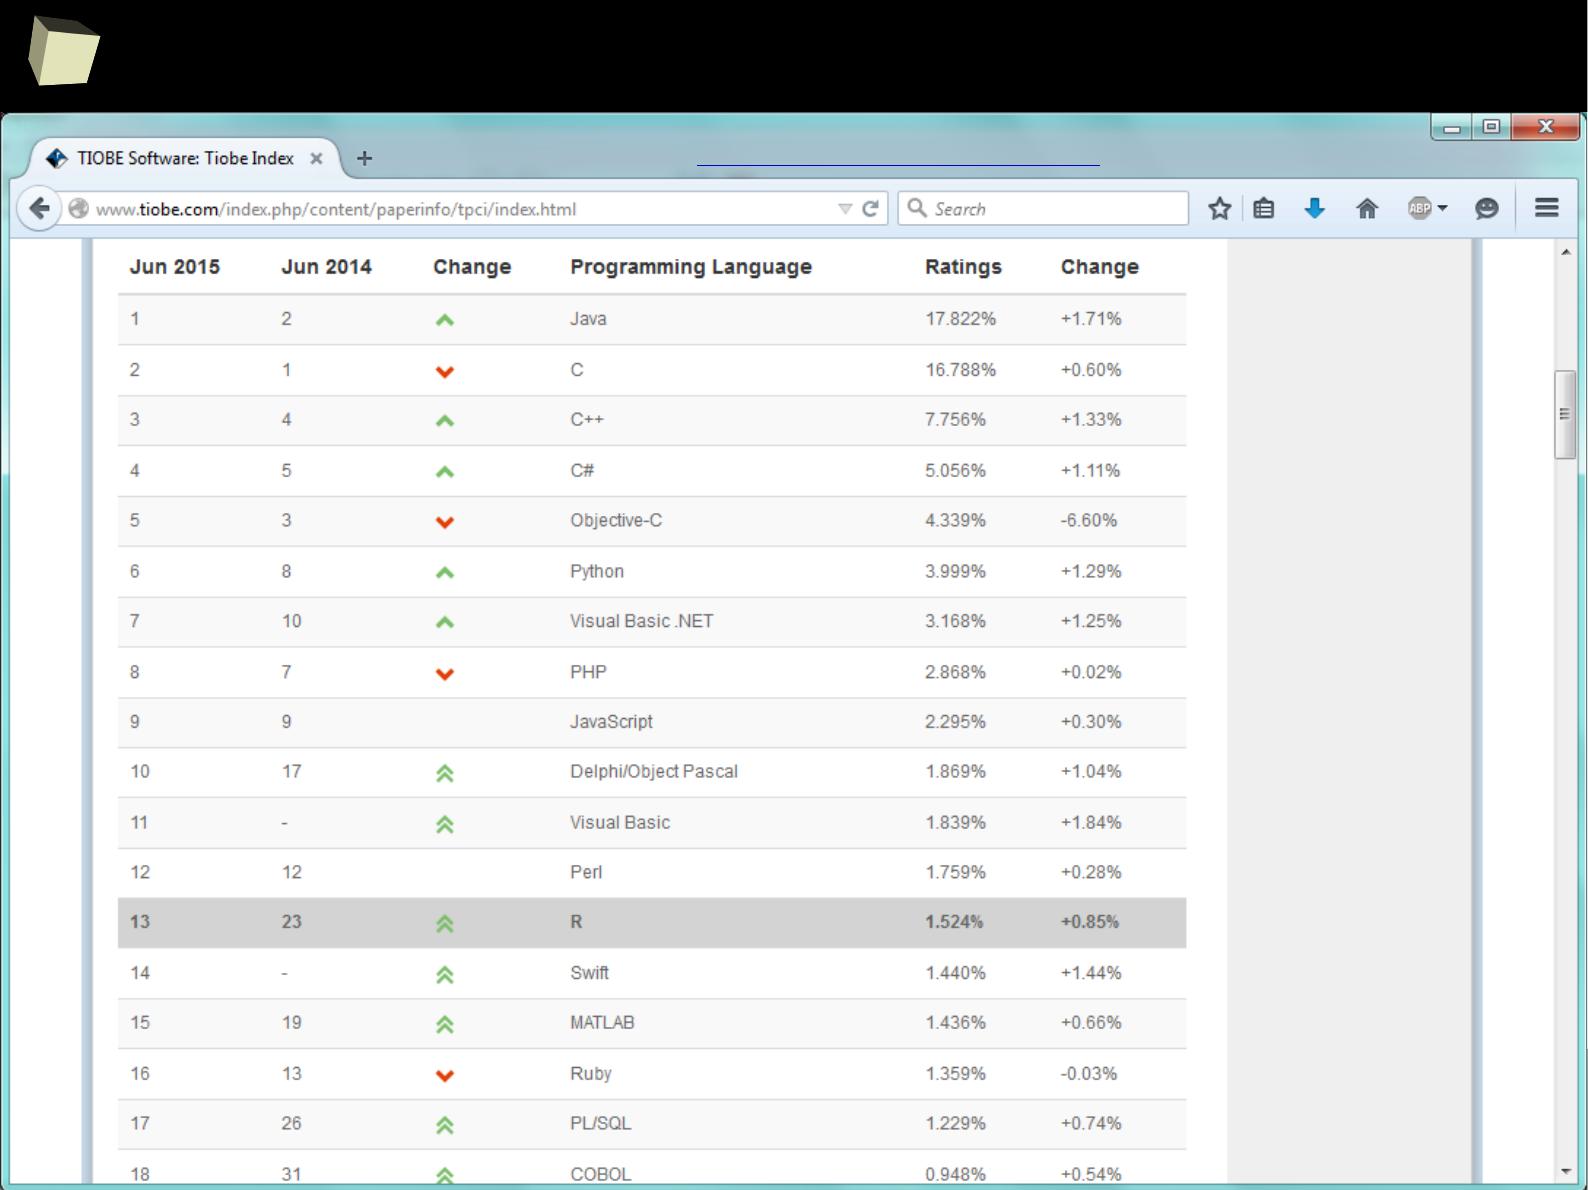Select the highlighted R language cell
This screenshot has width=1588, height=1190.
[x=576, y=922]
